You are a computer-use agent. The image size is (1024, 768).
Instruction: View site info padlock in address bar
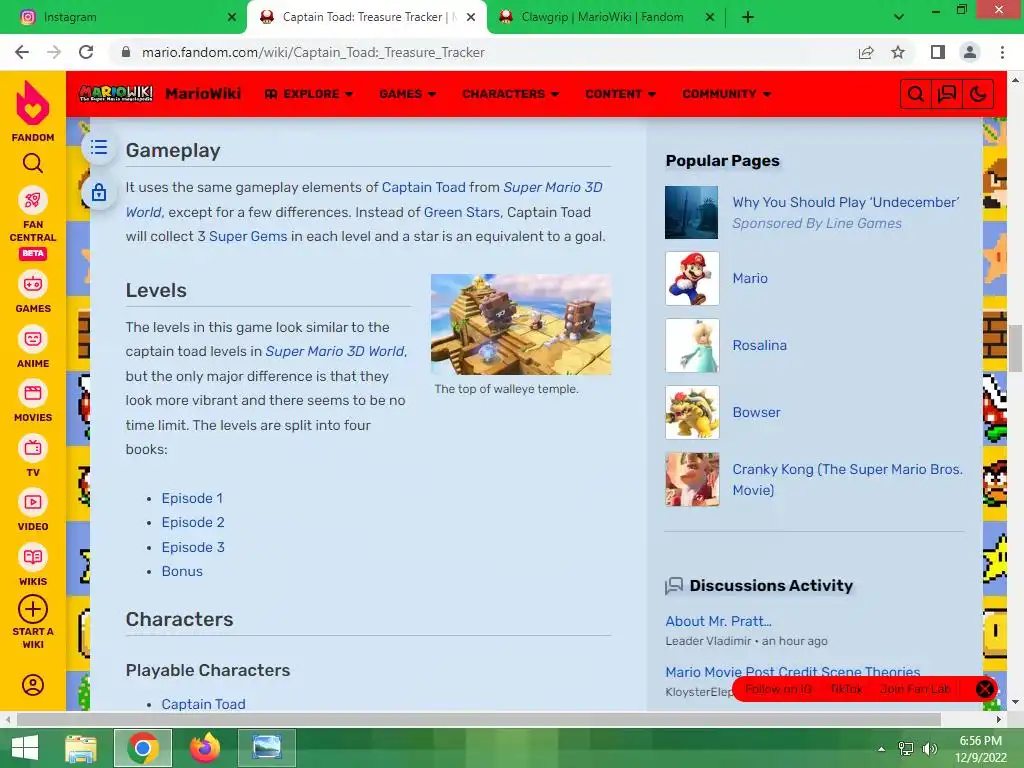pos(126,52)
